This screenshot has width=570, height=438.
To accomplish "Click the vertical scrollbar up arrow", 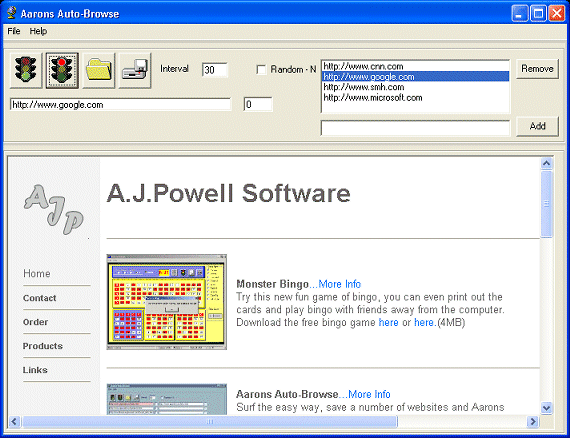I will pos(546,163).
